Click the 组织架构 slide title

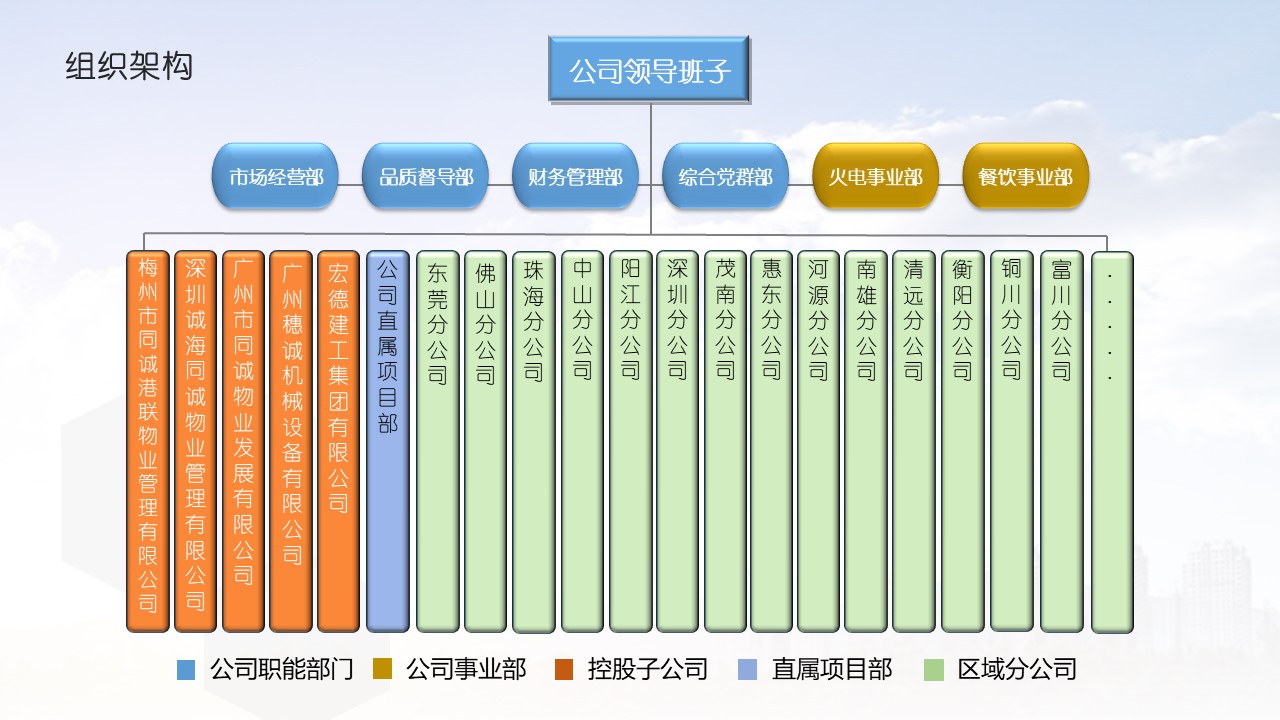coord(129,66)
